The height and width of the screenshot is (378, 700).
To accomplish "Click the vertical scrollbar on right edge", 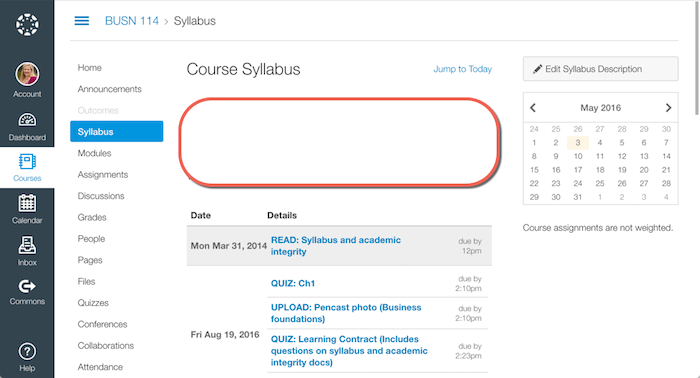I will pos(696,58).
